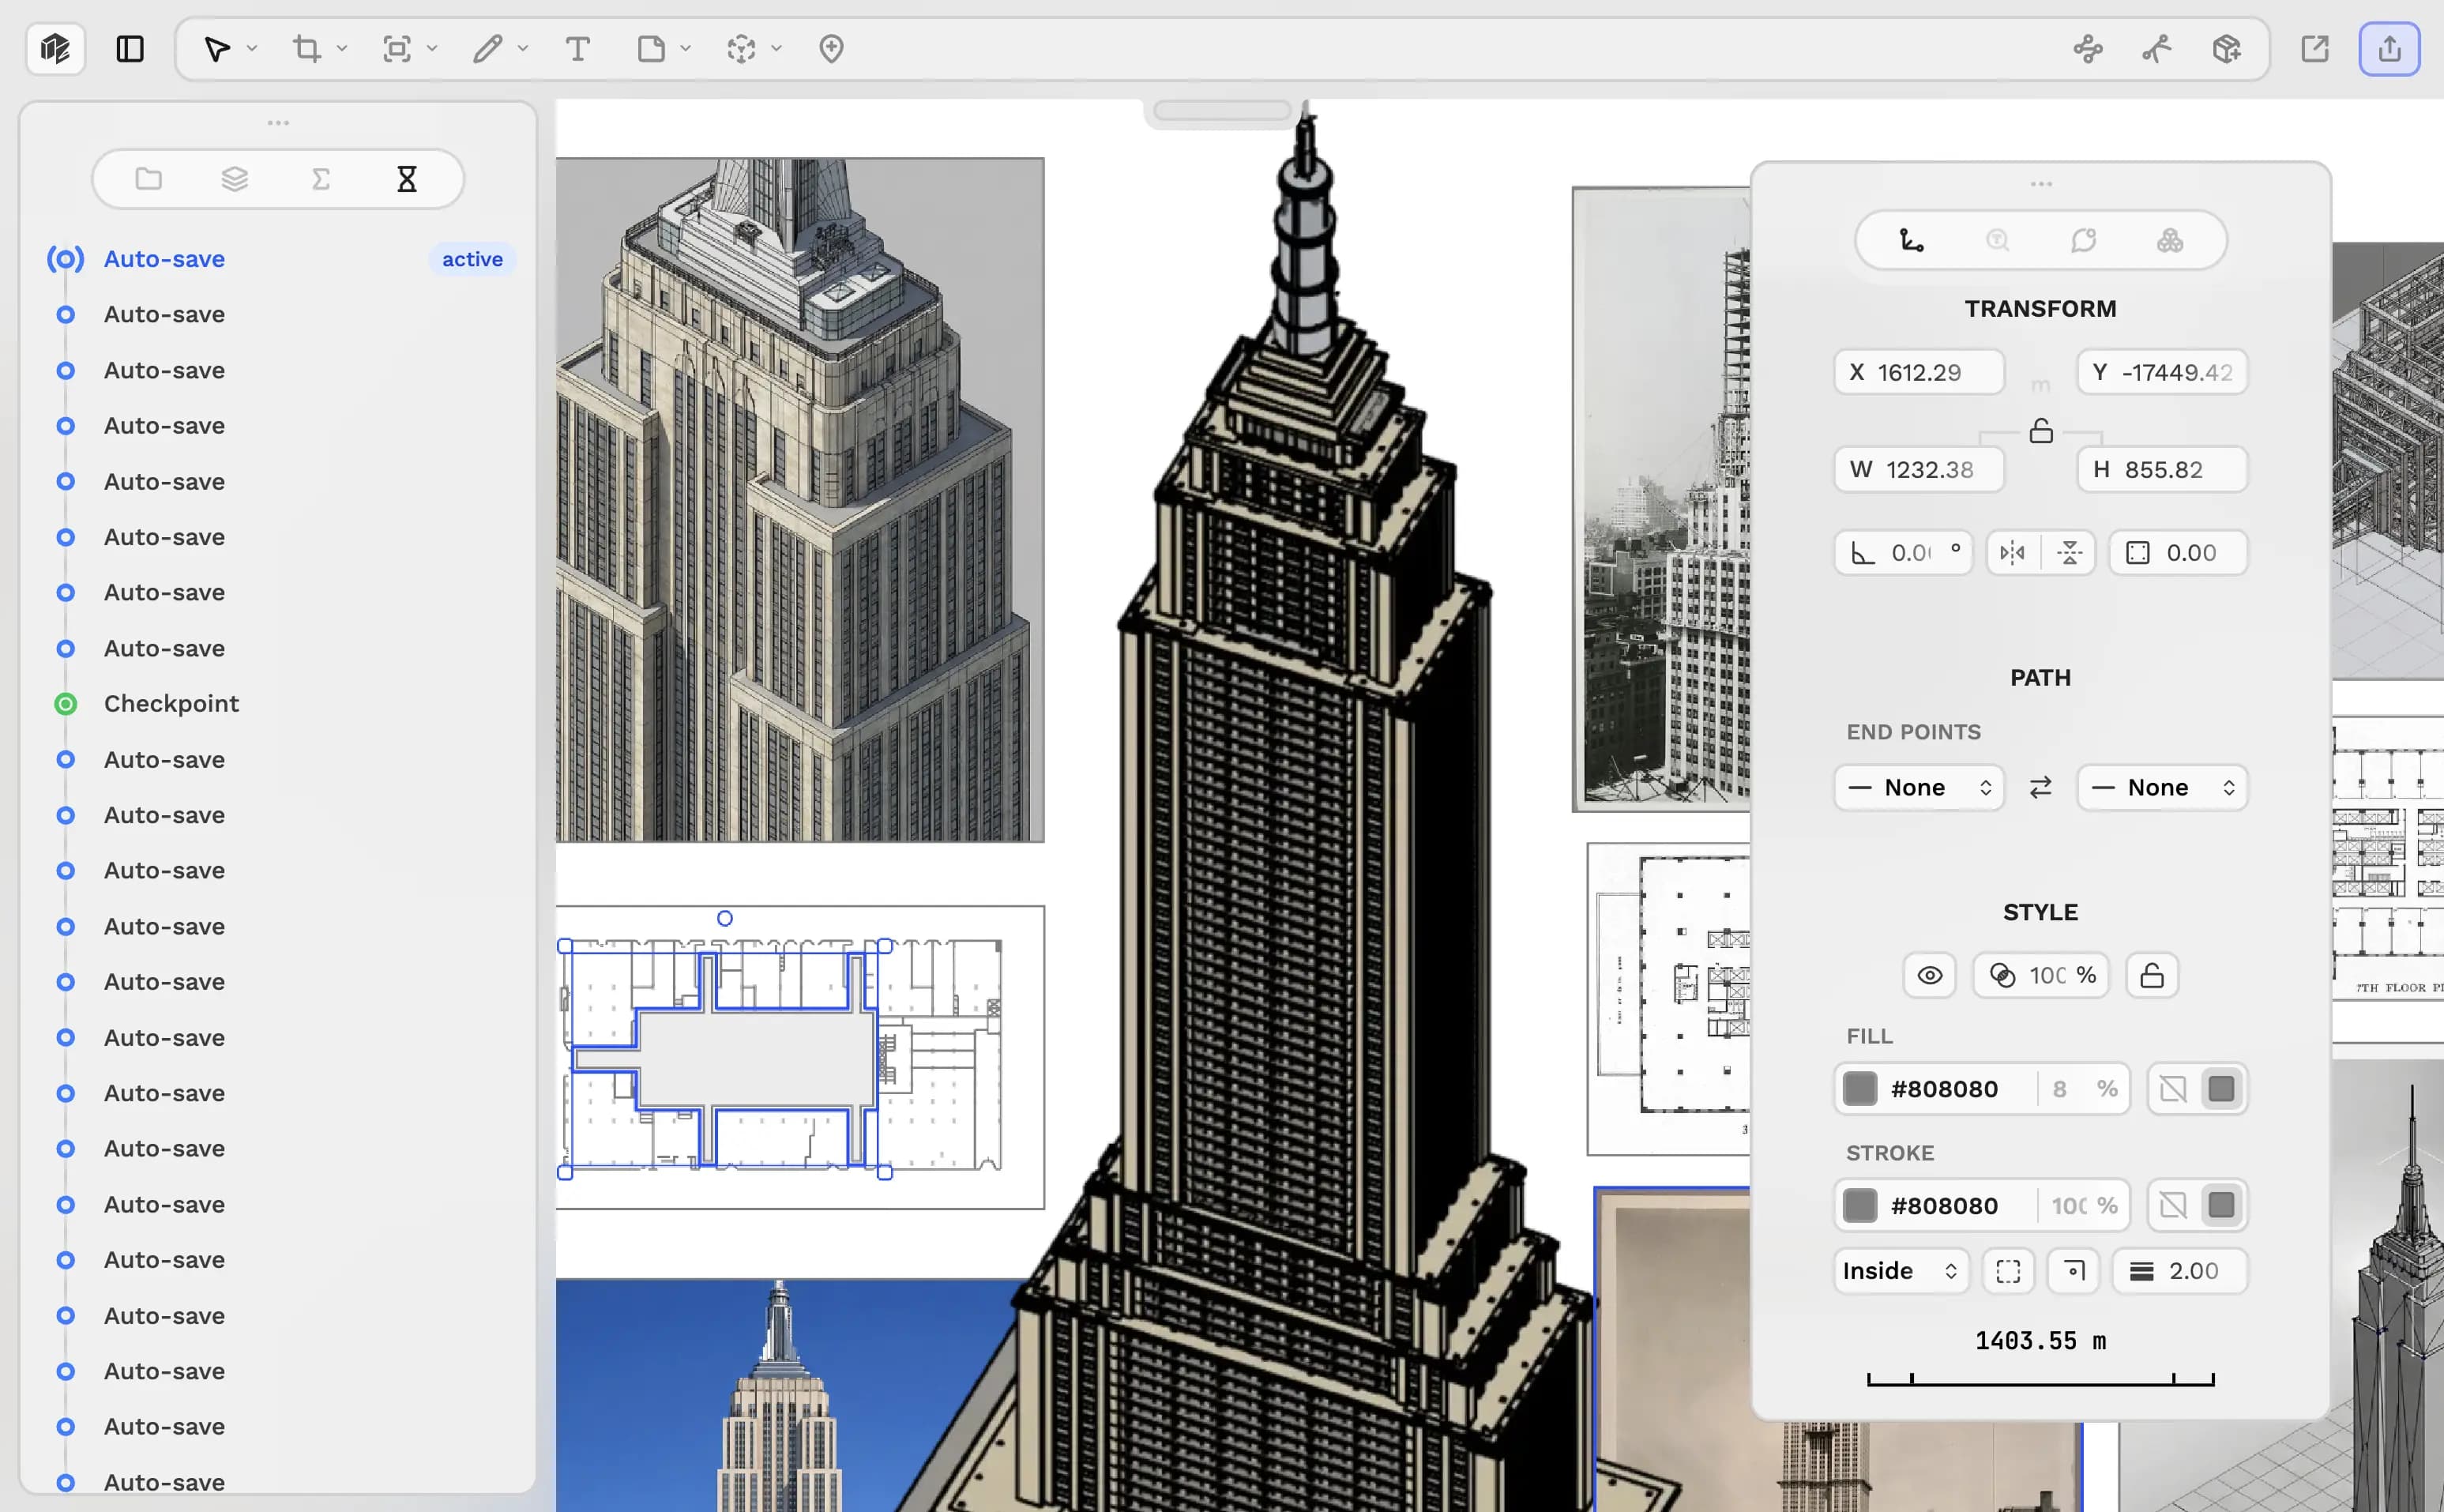
Task: Toggle dashed stroke style
Action: [x=2008, y=1271]
